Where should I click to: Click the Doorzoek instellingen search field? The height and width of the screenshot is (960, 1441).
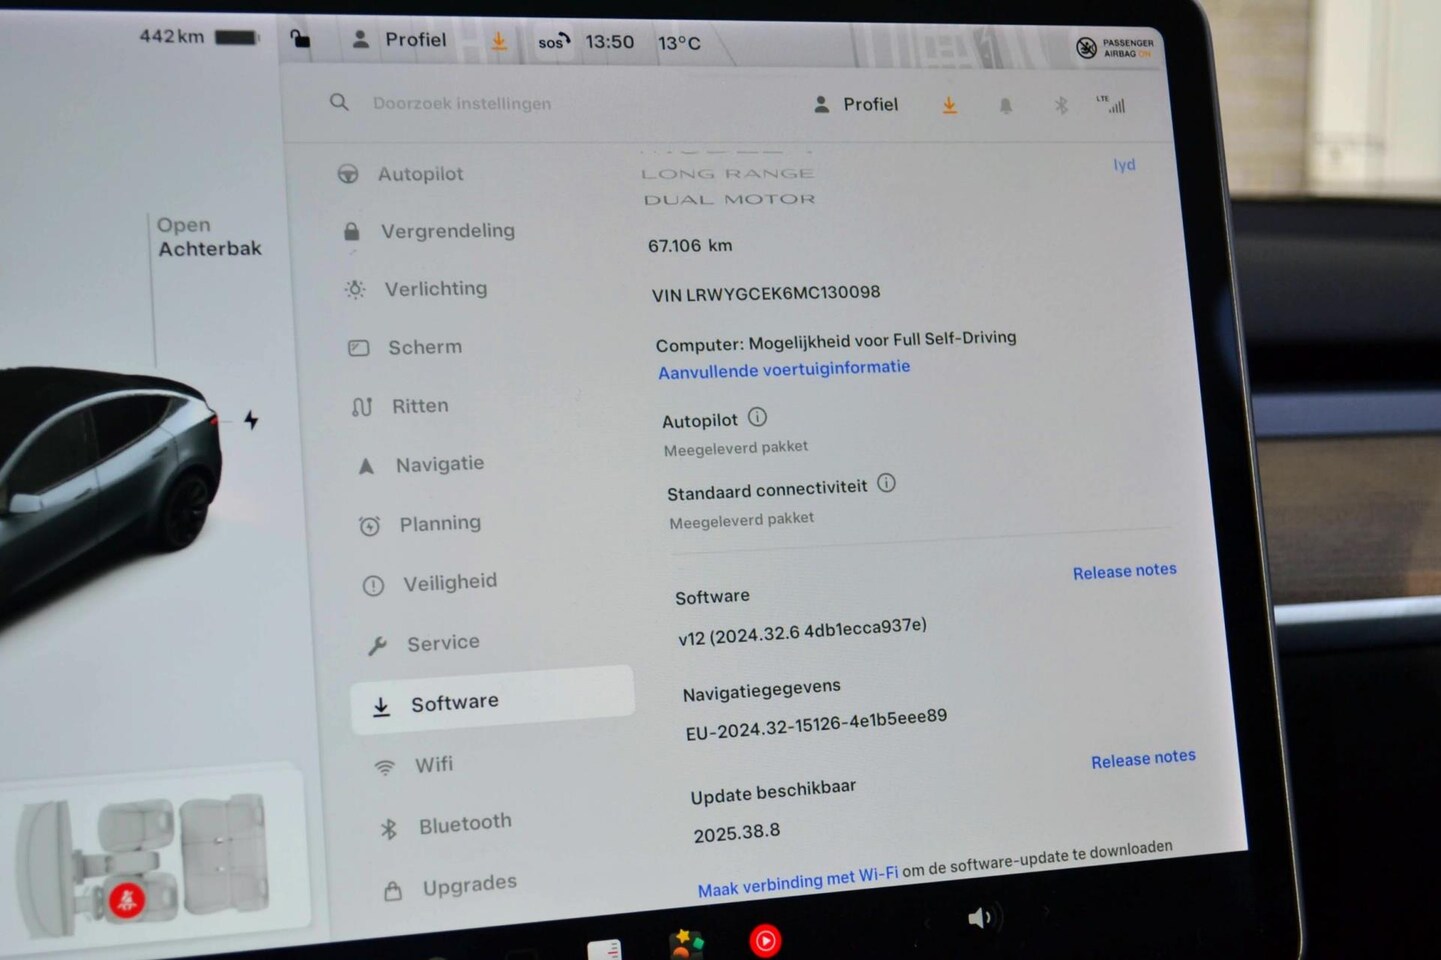tap(461, 103)
